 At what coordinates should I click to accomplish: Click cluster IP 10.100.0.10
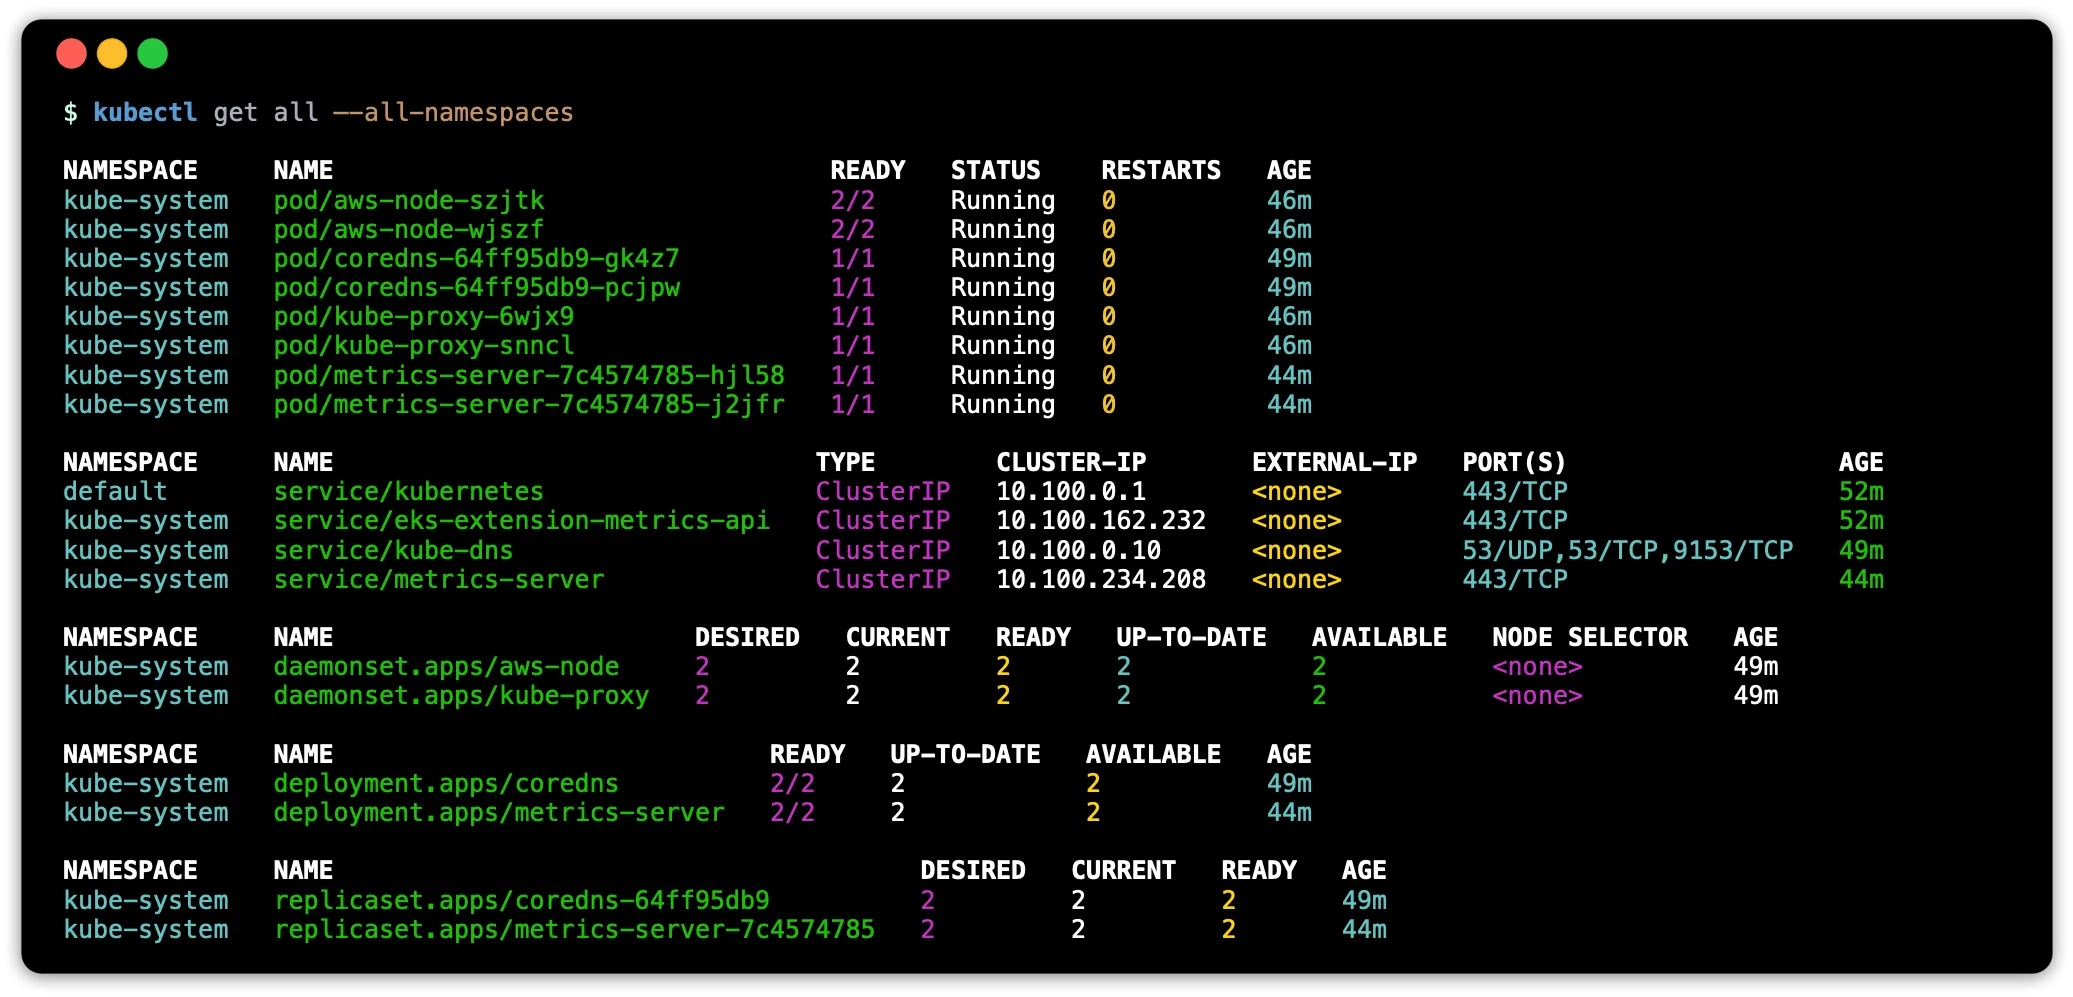[1078, 550]
